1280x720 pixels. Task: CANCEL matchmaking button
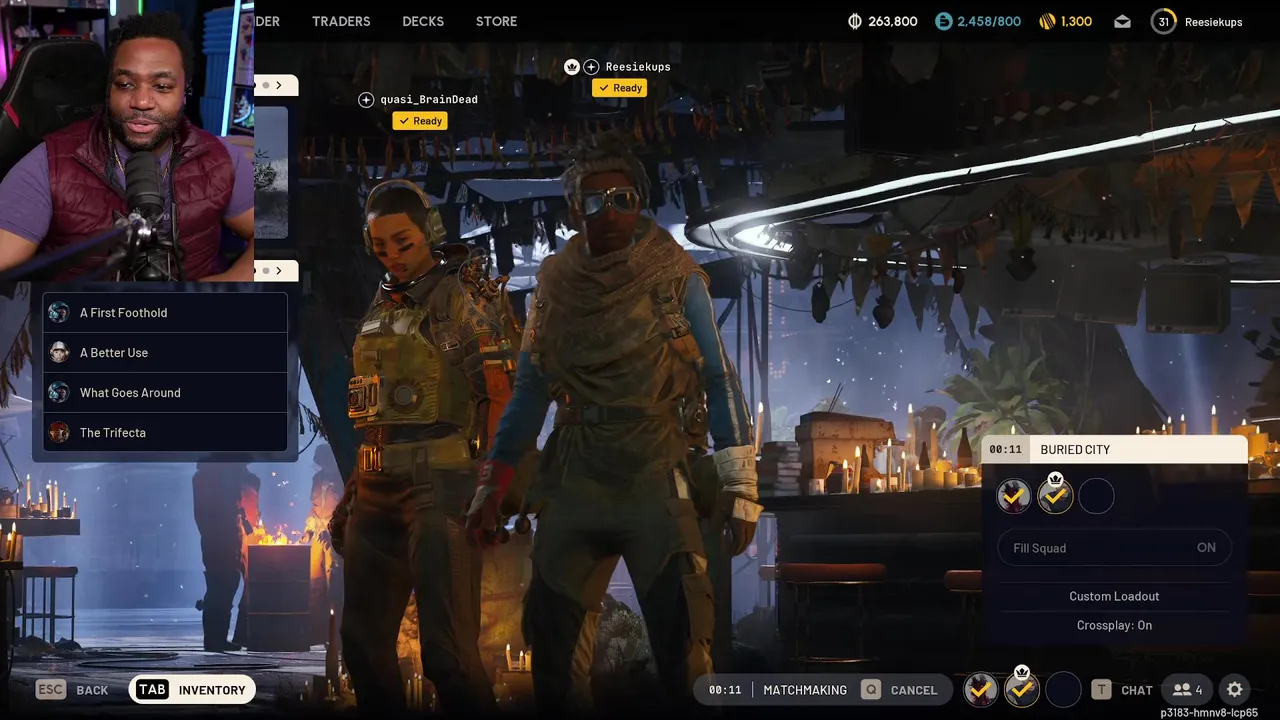(x=900, y=690)
